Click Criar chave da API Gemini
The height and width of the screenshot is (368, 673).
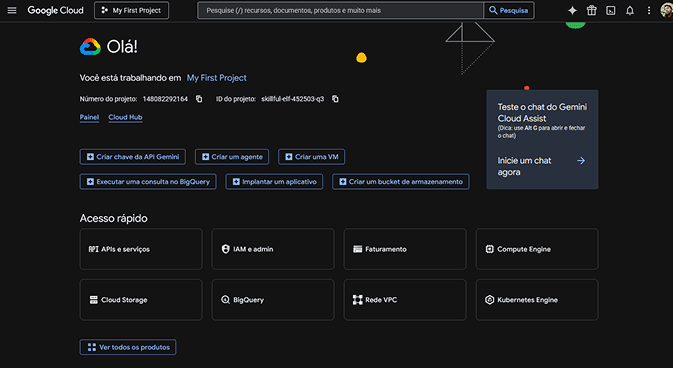[133, 157]
